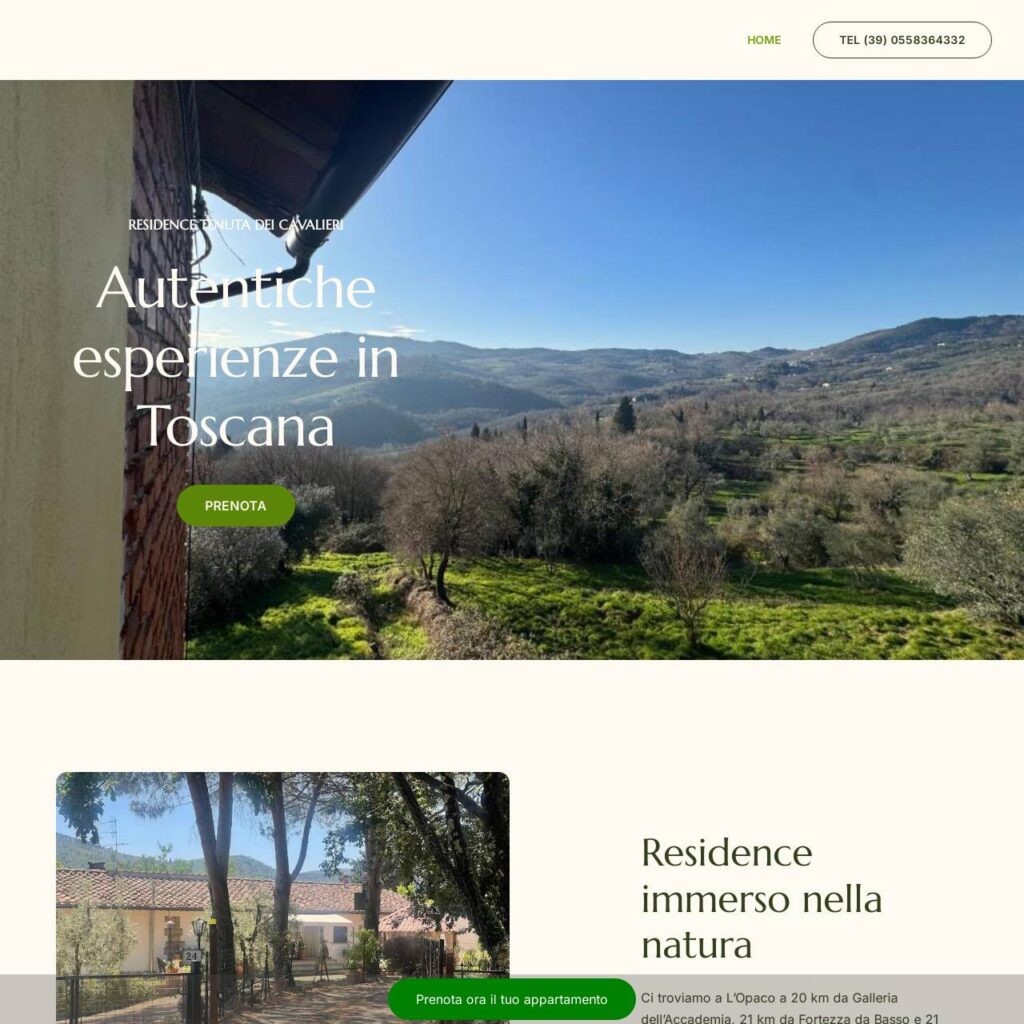Select Prenota ora il tuo appartamento button
Viewport: 1024px width, 1024px height.
point(511,999)
